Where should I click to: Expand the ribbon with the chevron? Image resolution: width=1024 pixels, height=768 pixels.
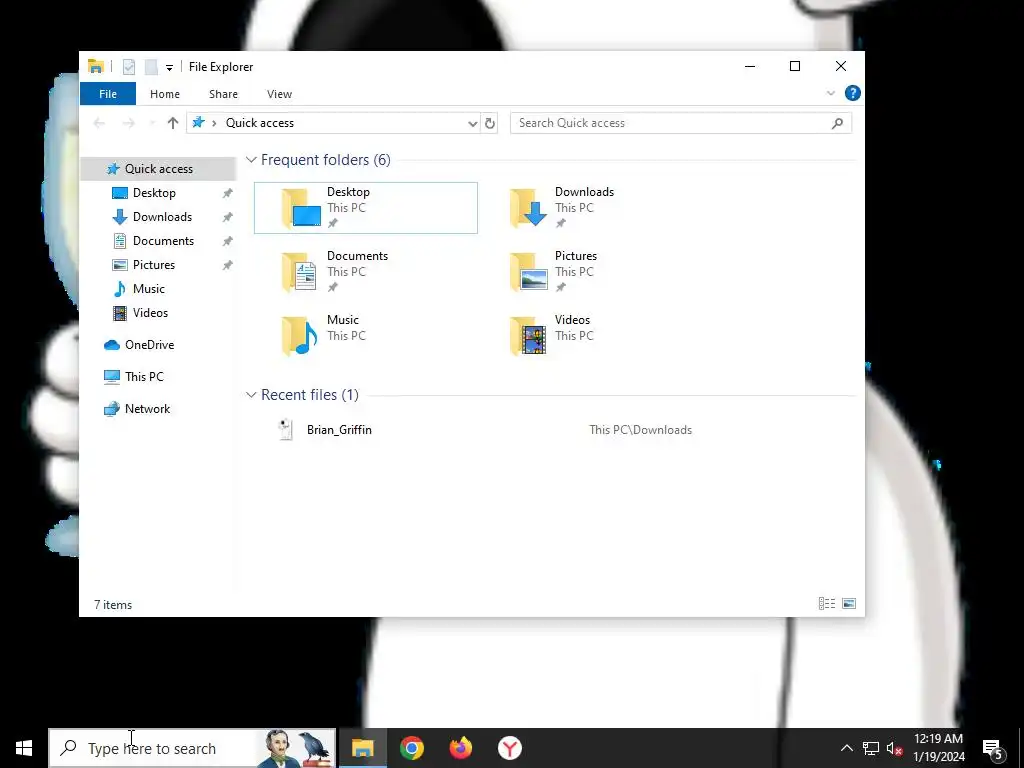(x=831, y=93)
